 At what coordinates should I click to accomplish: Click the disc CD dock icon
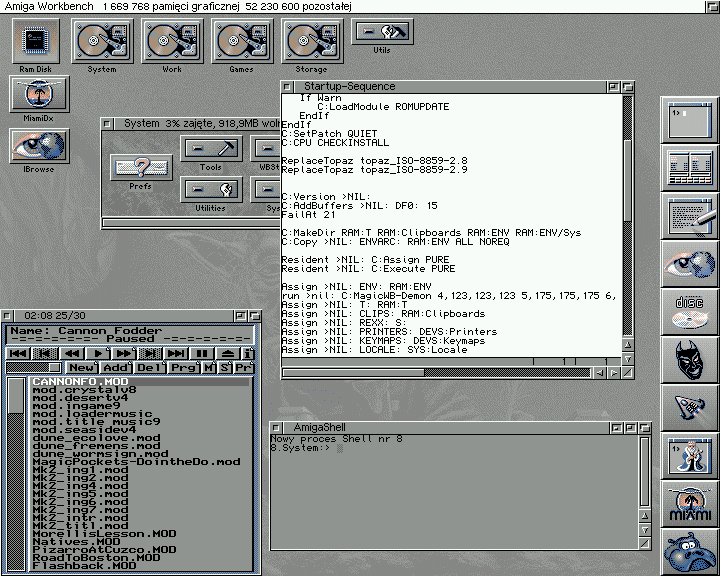point(689,312)
